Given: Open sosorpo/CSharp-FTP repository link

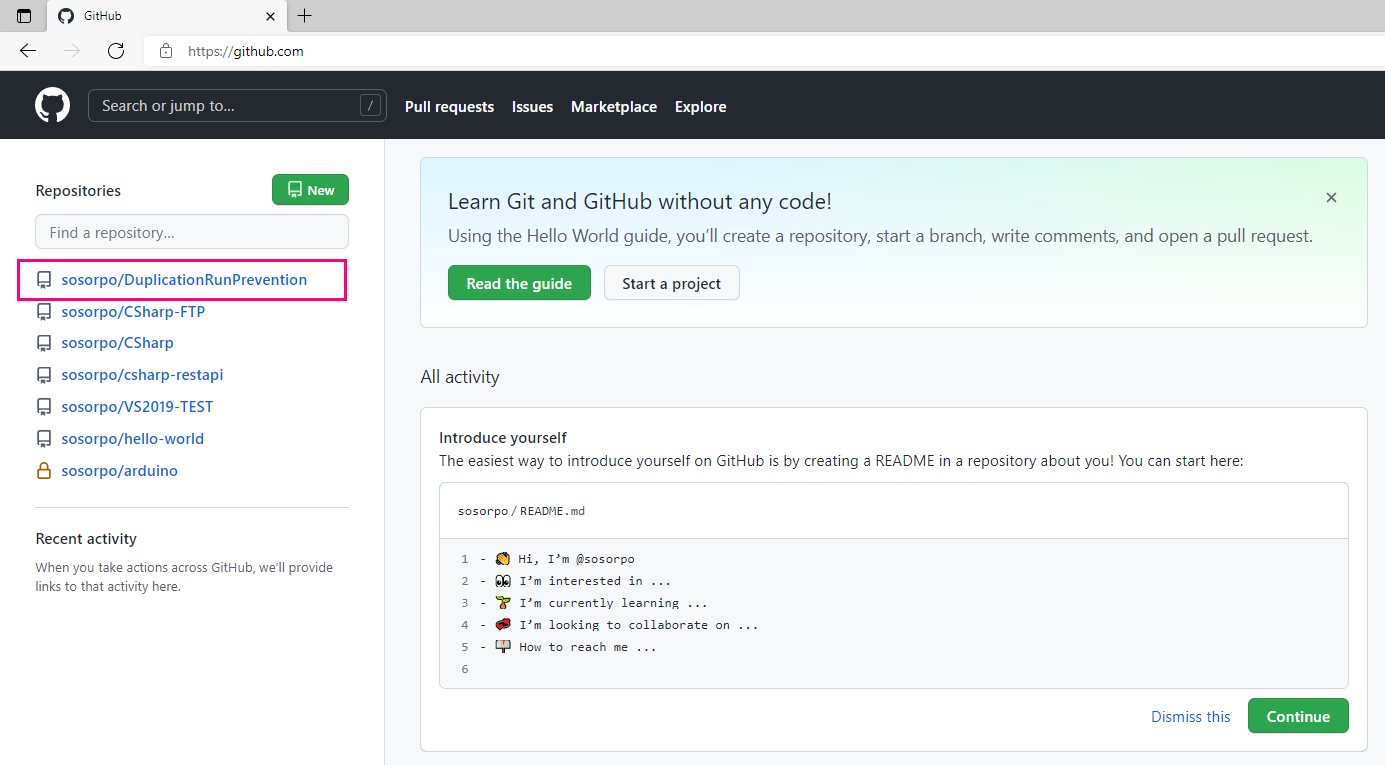Looking at the screenshot, I should coord(133,312).
